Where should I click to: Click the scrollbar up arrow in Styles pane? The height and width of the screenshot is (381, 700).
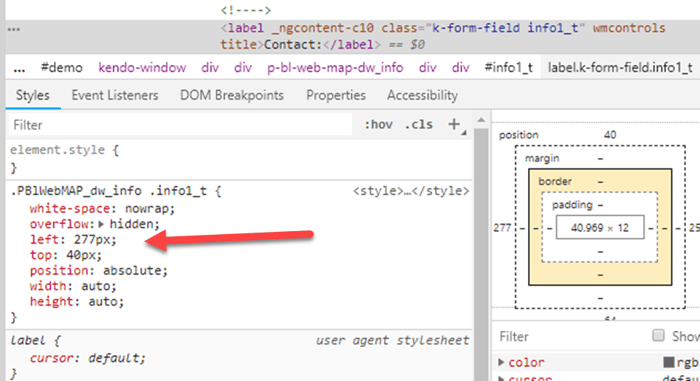tap(481, 120)
